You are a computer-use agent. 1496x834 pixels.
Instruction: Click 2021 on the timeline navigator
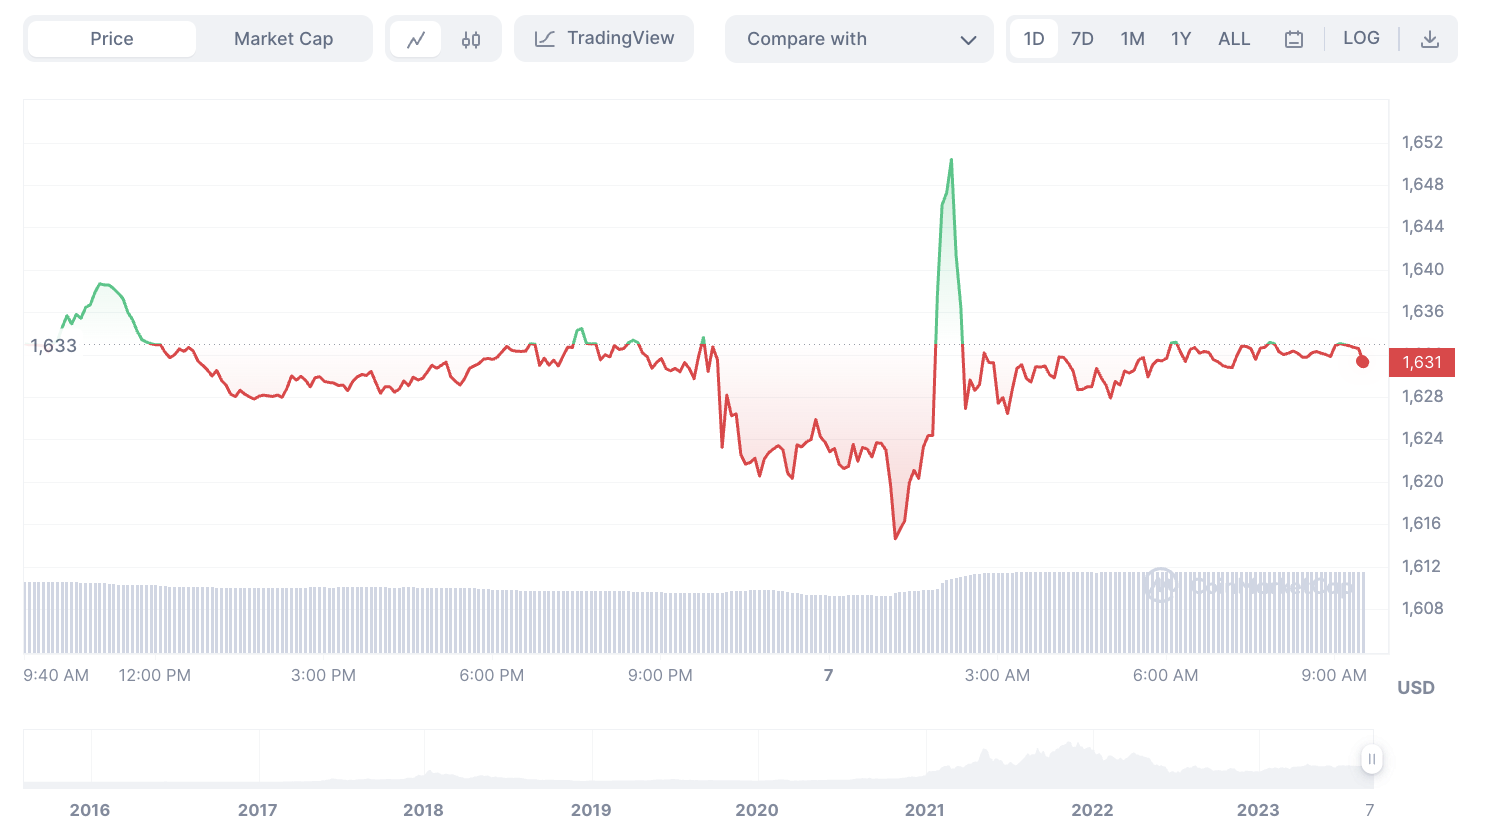[924, 809]
